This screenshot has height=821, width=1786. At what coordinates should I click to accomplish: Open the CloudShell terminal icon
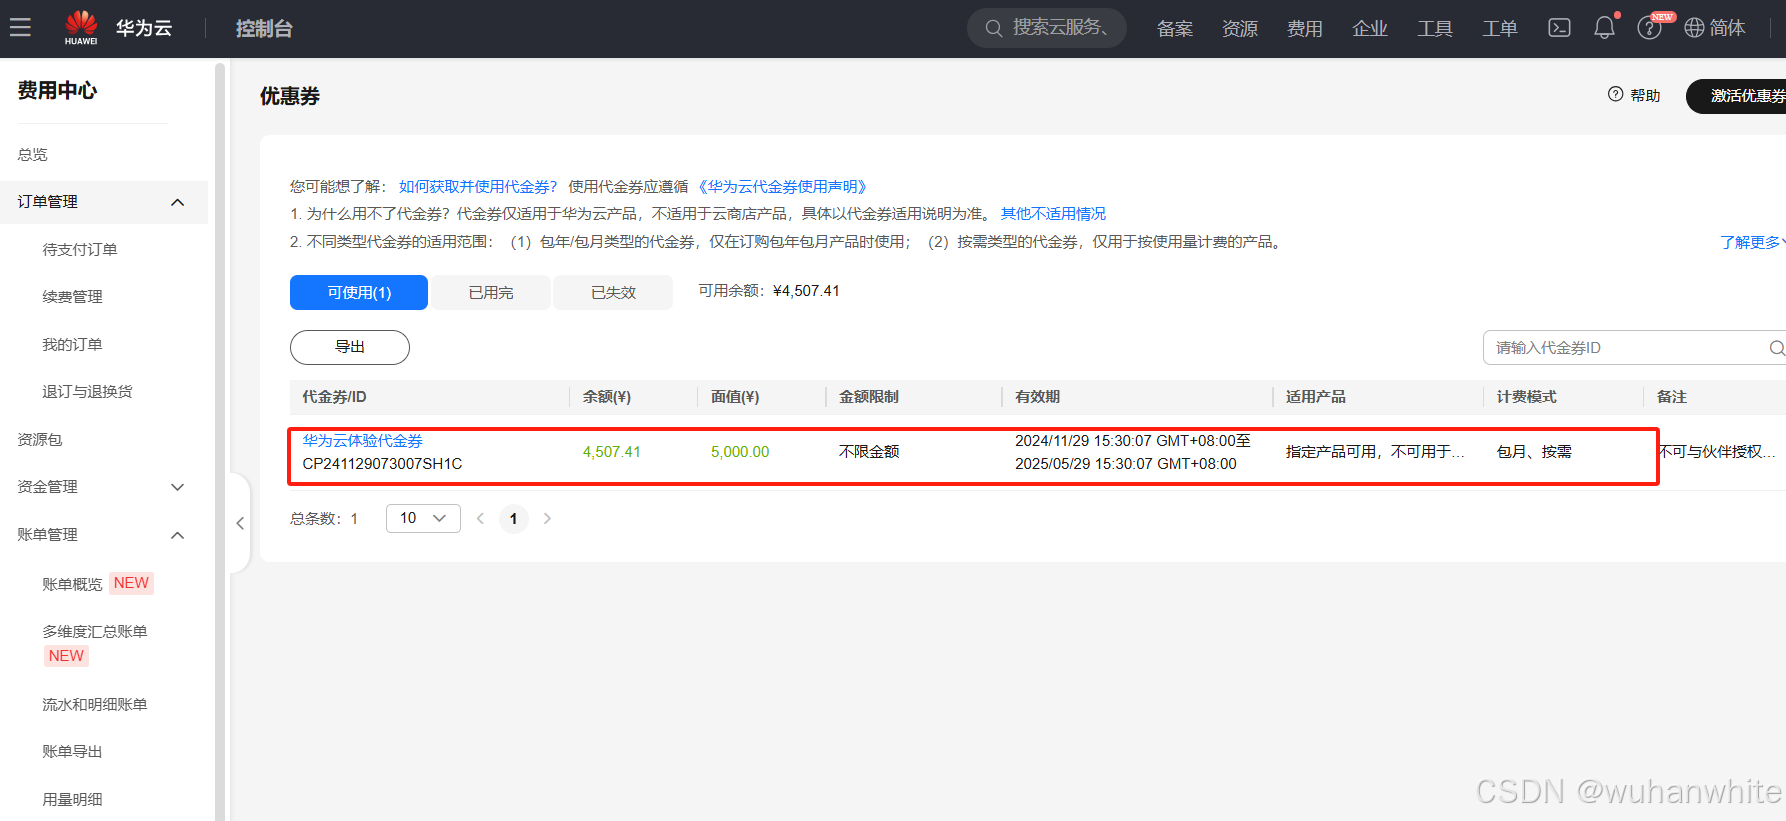click(x=1559, y=28)
